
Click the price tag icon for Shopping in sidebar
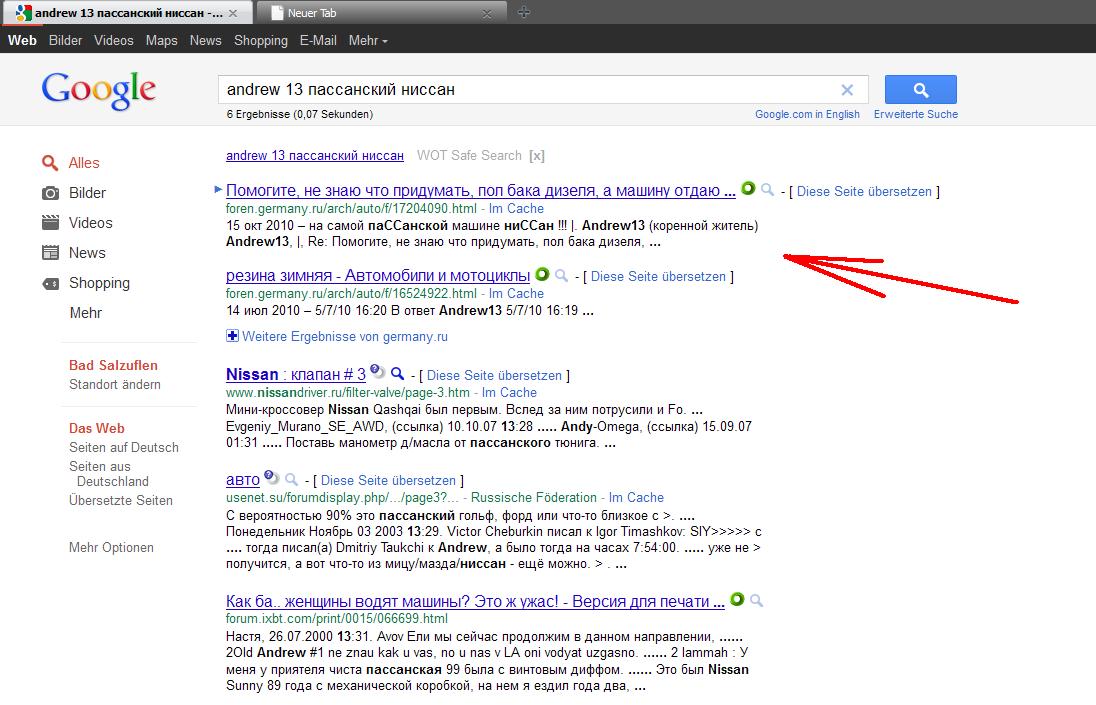[50, 283]
